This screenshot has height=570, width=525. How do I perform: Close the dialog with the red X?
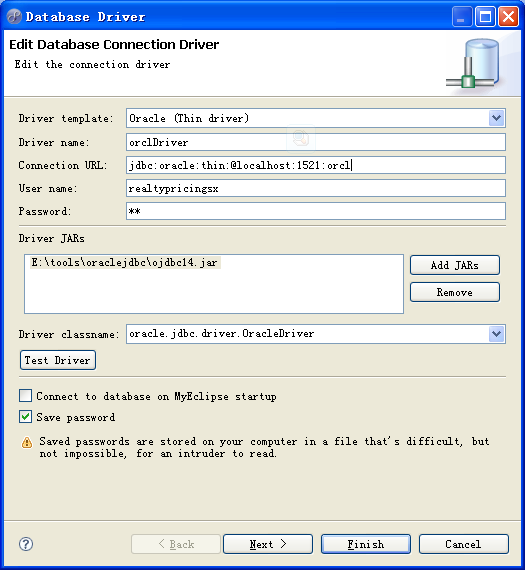[508, 16]
